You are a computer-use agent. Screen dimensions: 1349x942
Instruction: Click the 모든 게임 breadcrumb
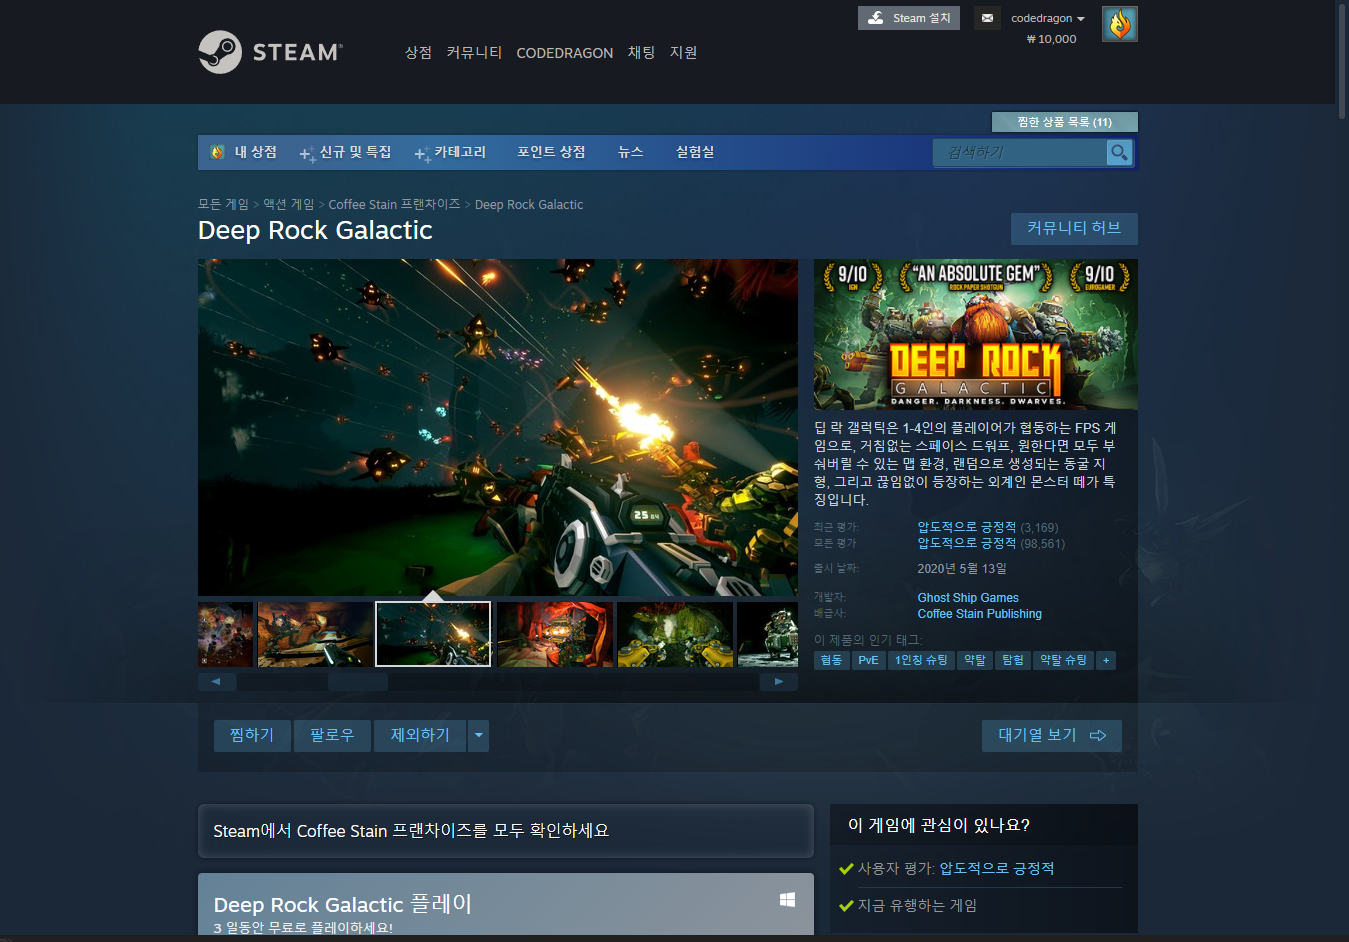pos(223,204)
